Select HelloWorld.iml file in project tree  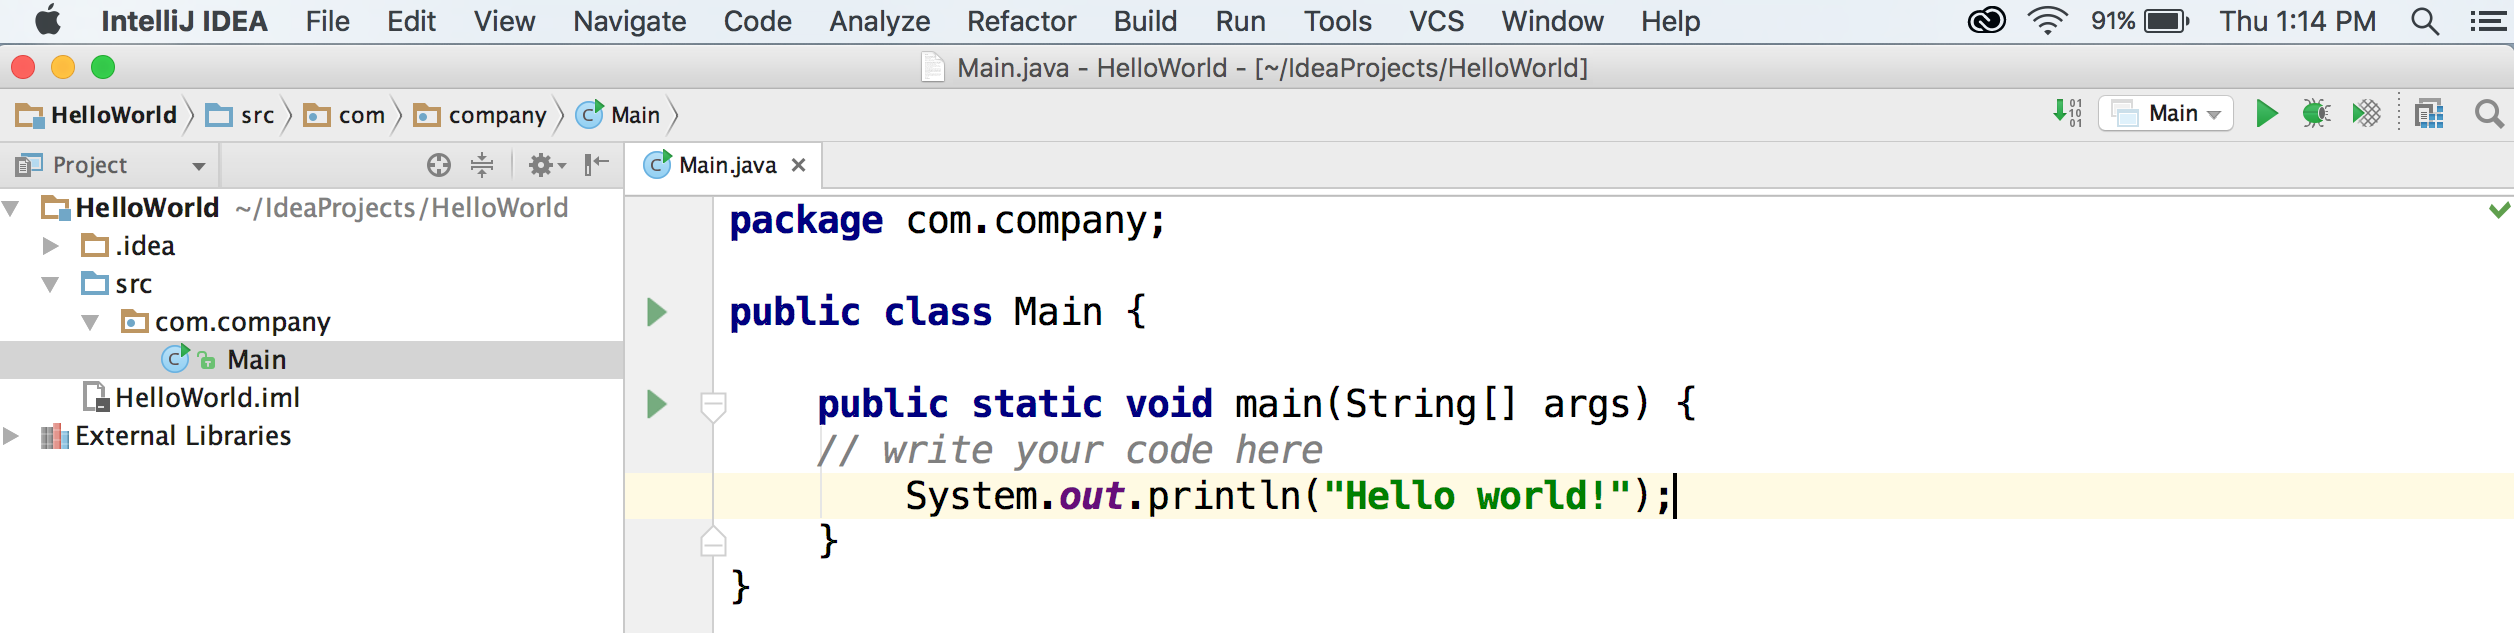click(311, 398)
